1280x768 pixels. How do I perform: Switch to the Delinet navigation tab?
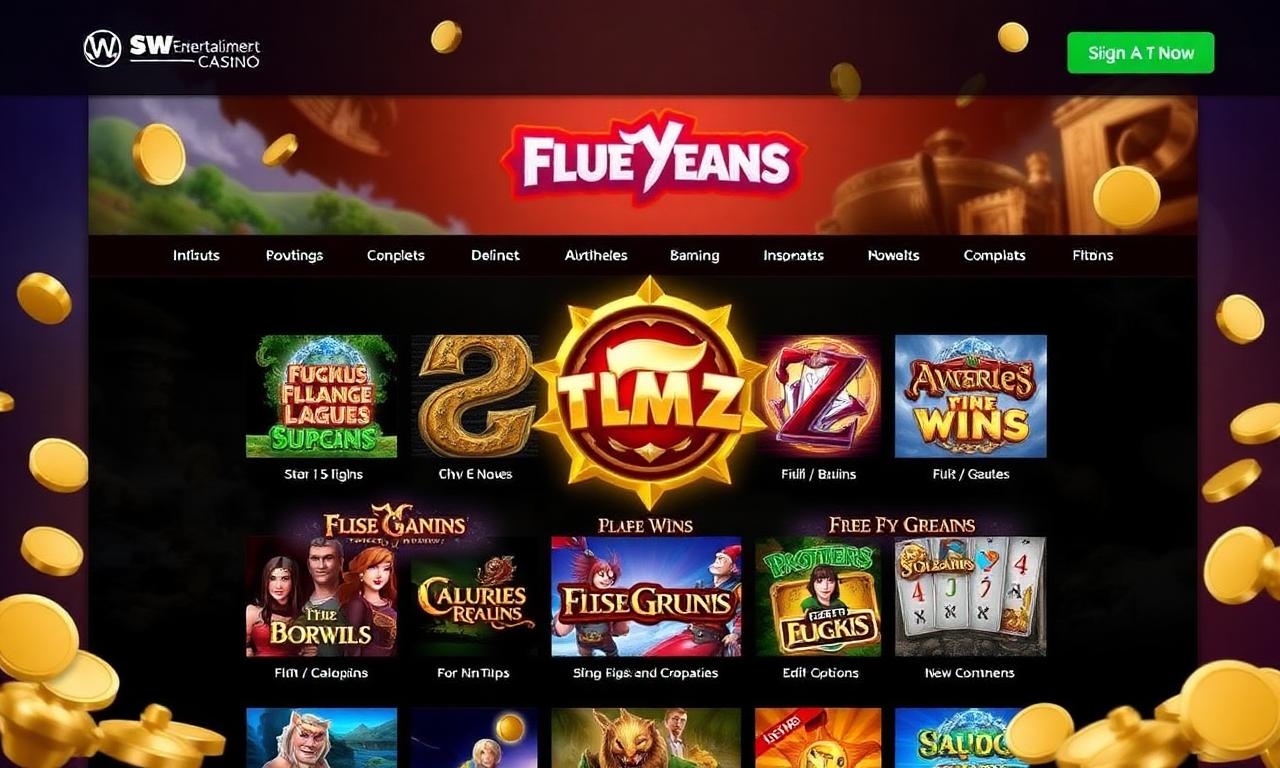pyautogui.click(x=495, y=255)
